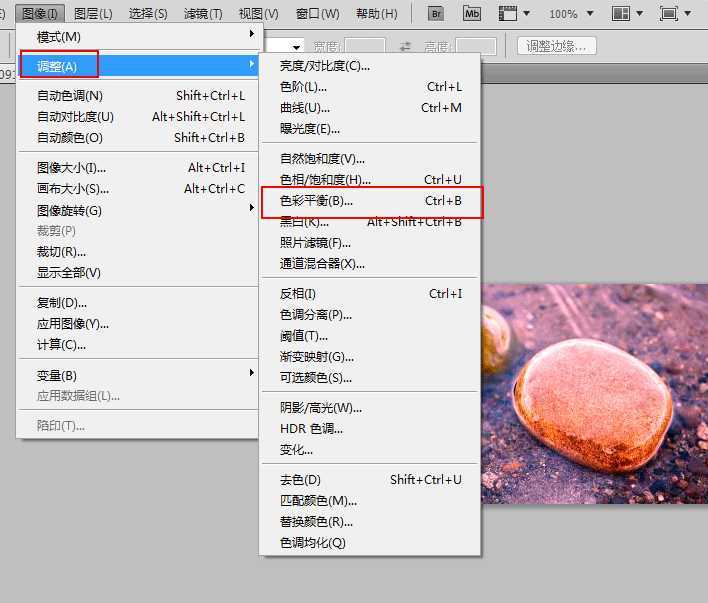Choose 自动颜色(O) menu item
The height and width of the screenshot is (603, 708).
(138, 137)
